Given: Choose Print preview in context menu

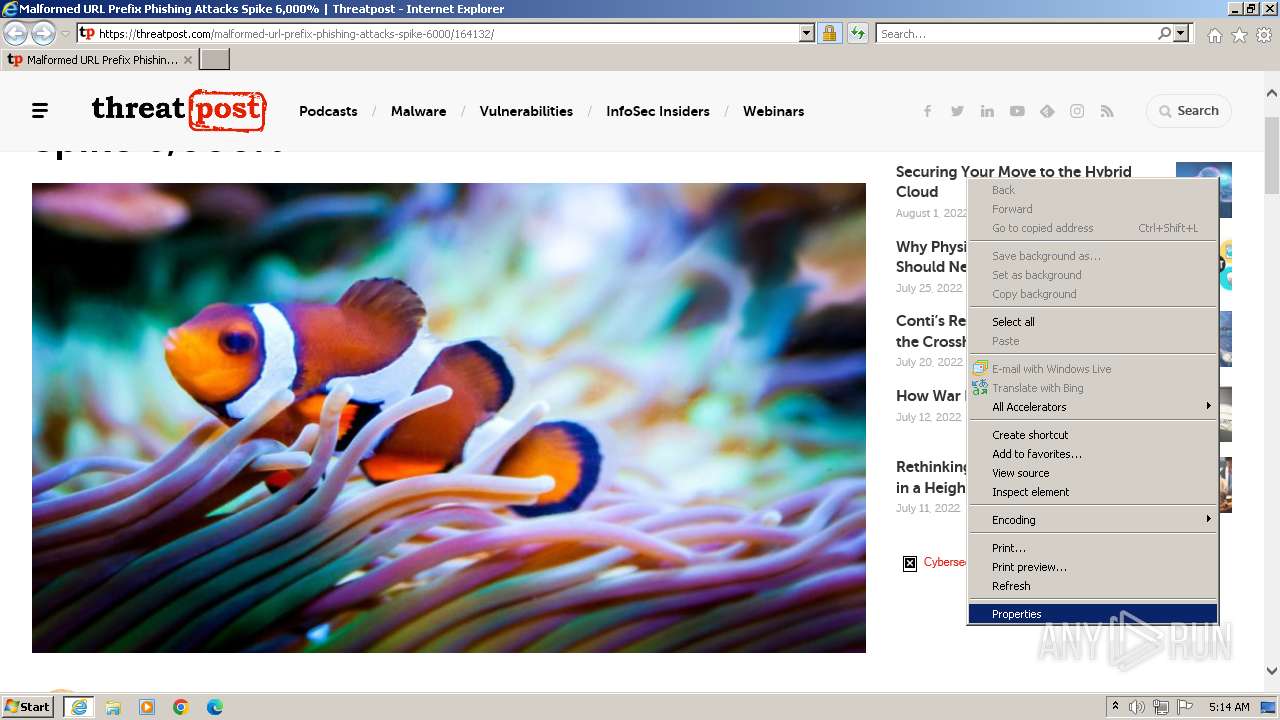Looking at the screenshot, I should tap(1093, 567).
